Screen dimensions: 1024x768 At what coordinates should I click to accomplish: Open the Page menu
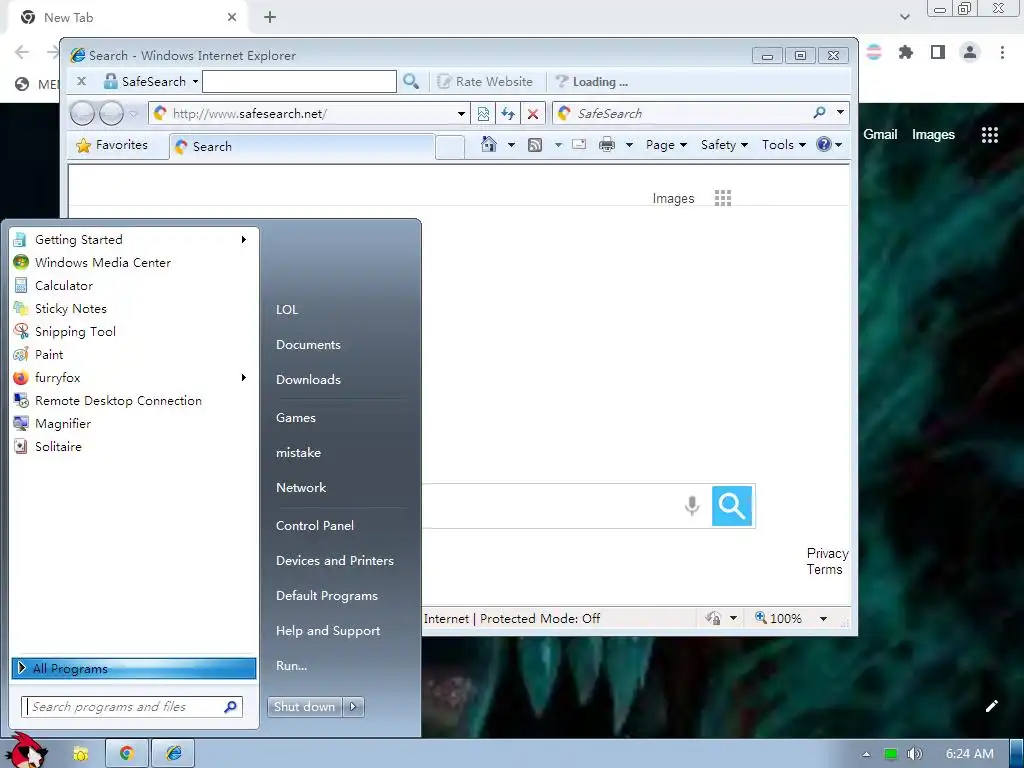point(666,145)
